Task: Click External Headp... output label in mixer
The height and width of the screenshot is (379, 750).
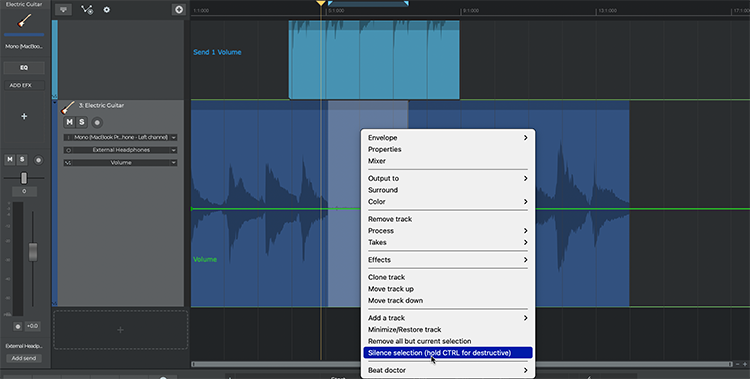Action: [24, 346]
